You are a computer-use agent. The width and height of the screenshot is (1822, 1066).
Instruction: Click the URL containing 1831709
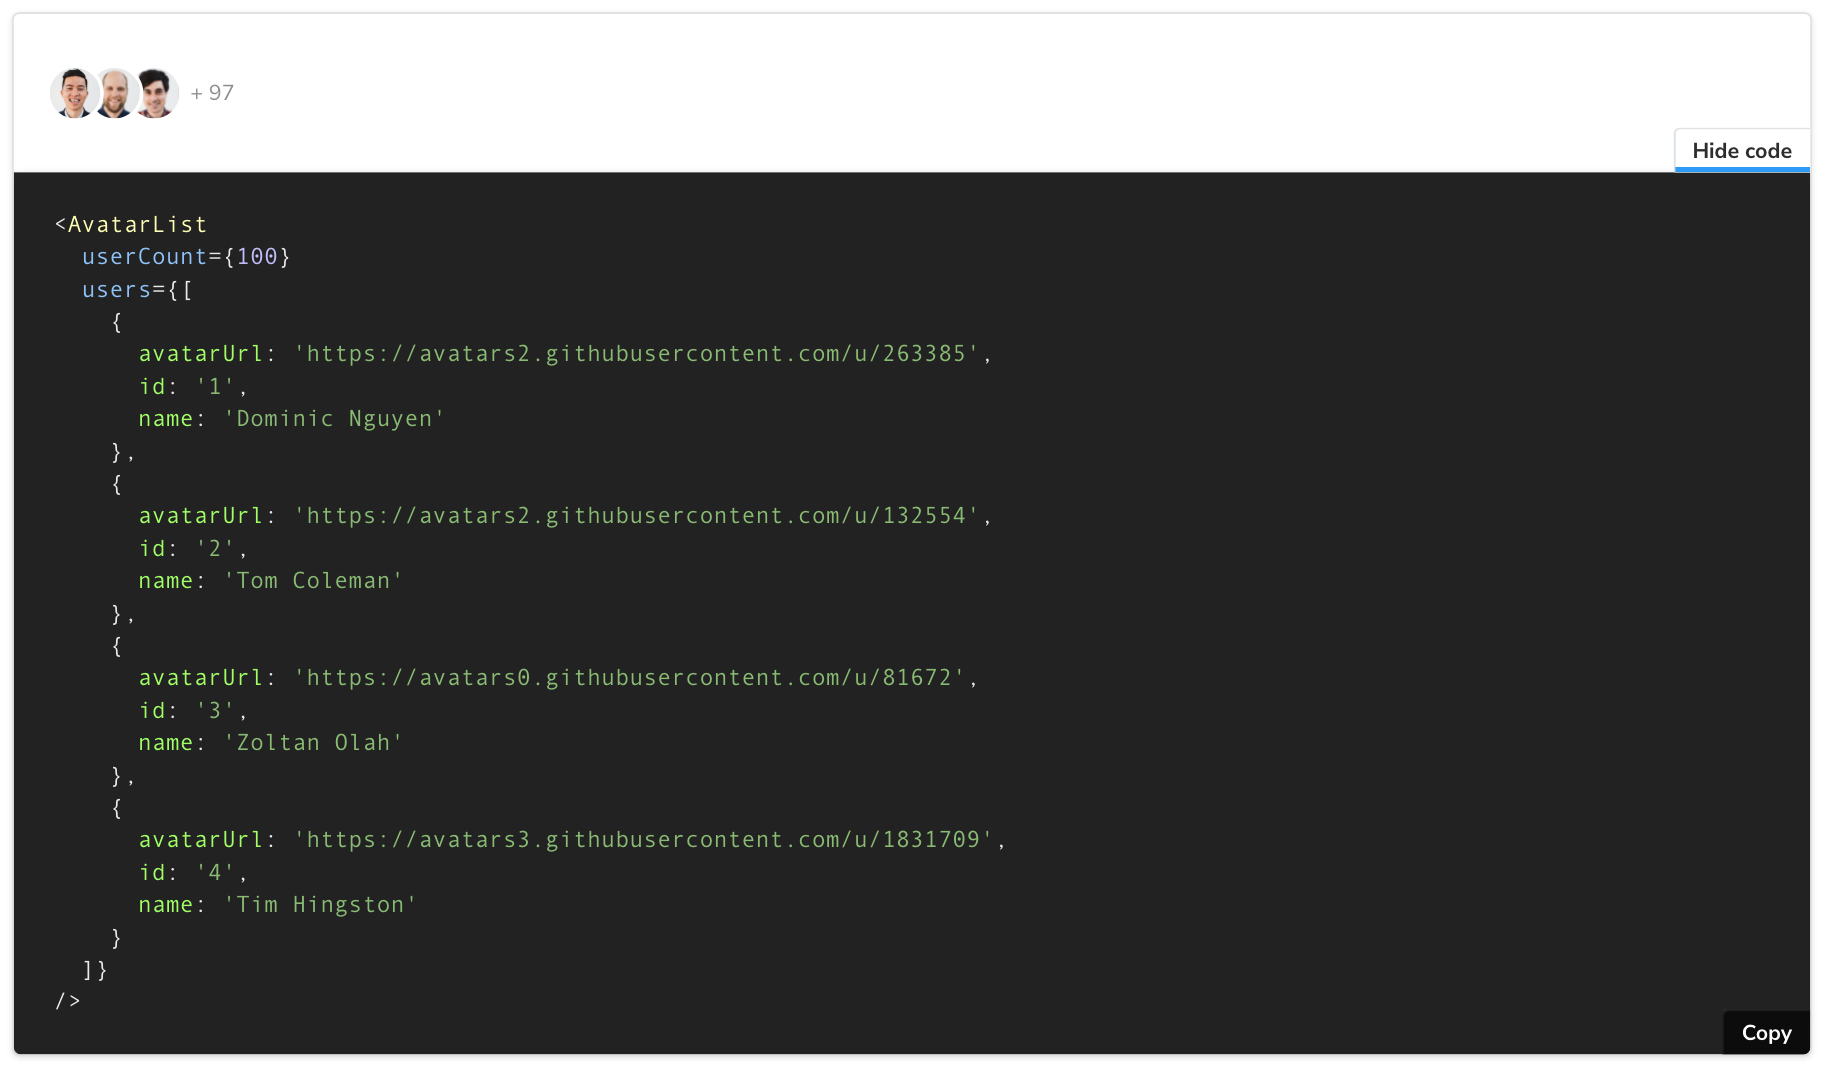[648, 839]
